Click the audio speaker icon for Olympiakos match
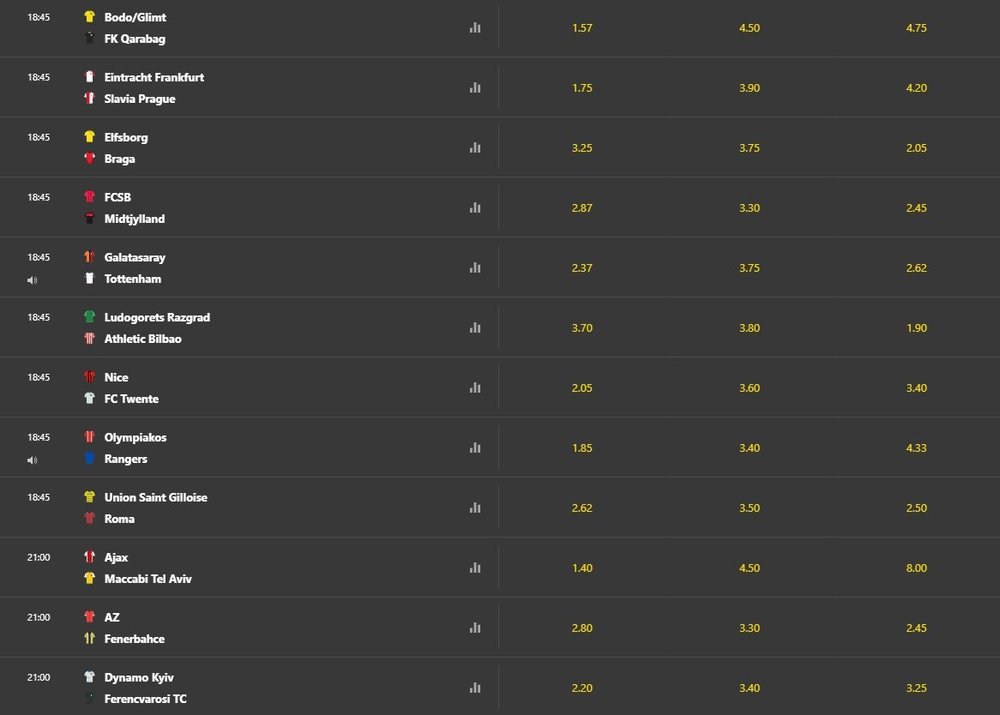Viewport: 1000px width, 715px height. coord(33,460)
